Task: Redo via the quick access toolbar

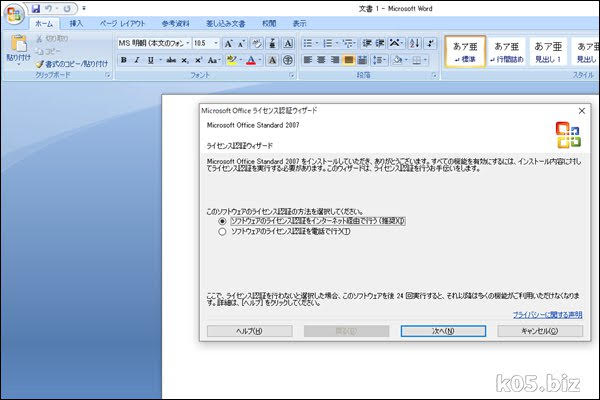Action: click(x=67, y=8)
